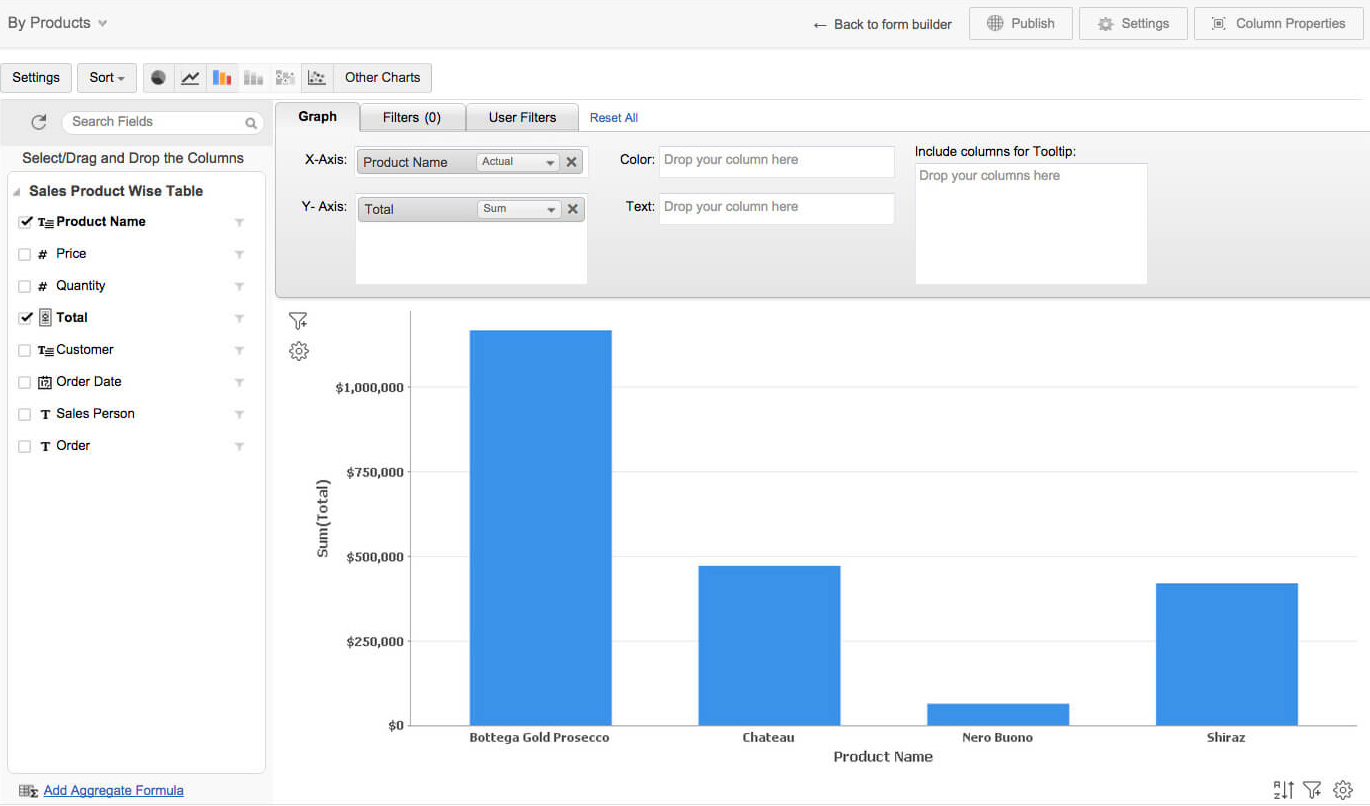Click the Bottega Gold Prosecco bar
1370x806 pixels.
pos(540,528)
